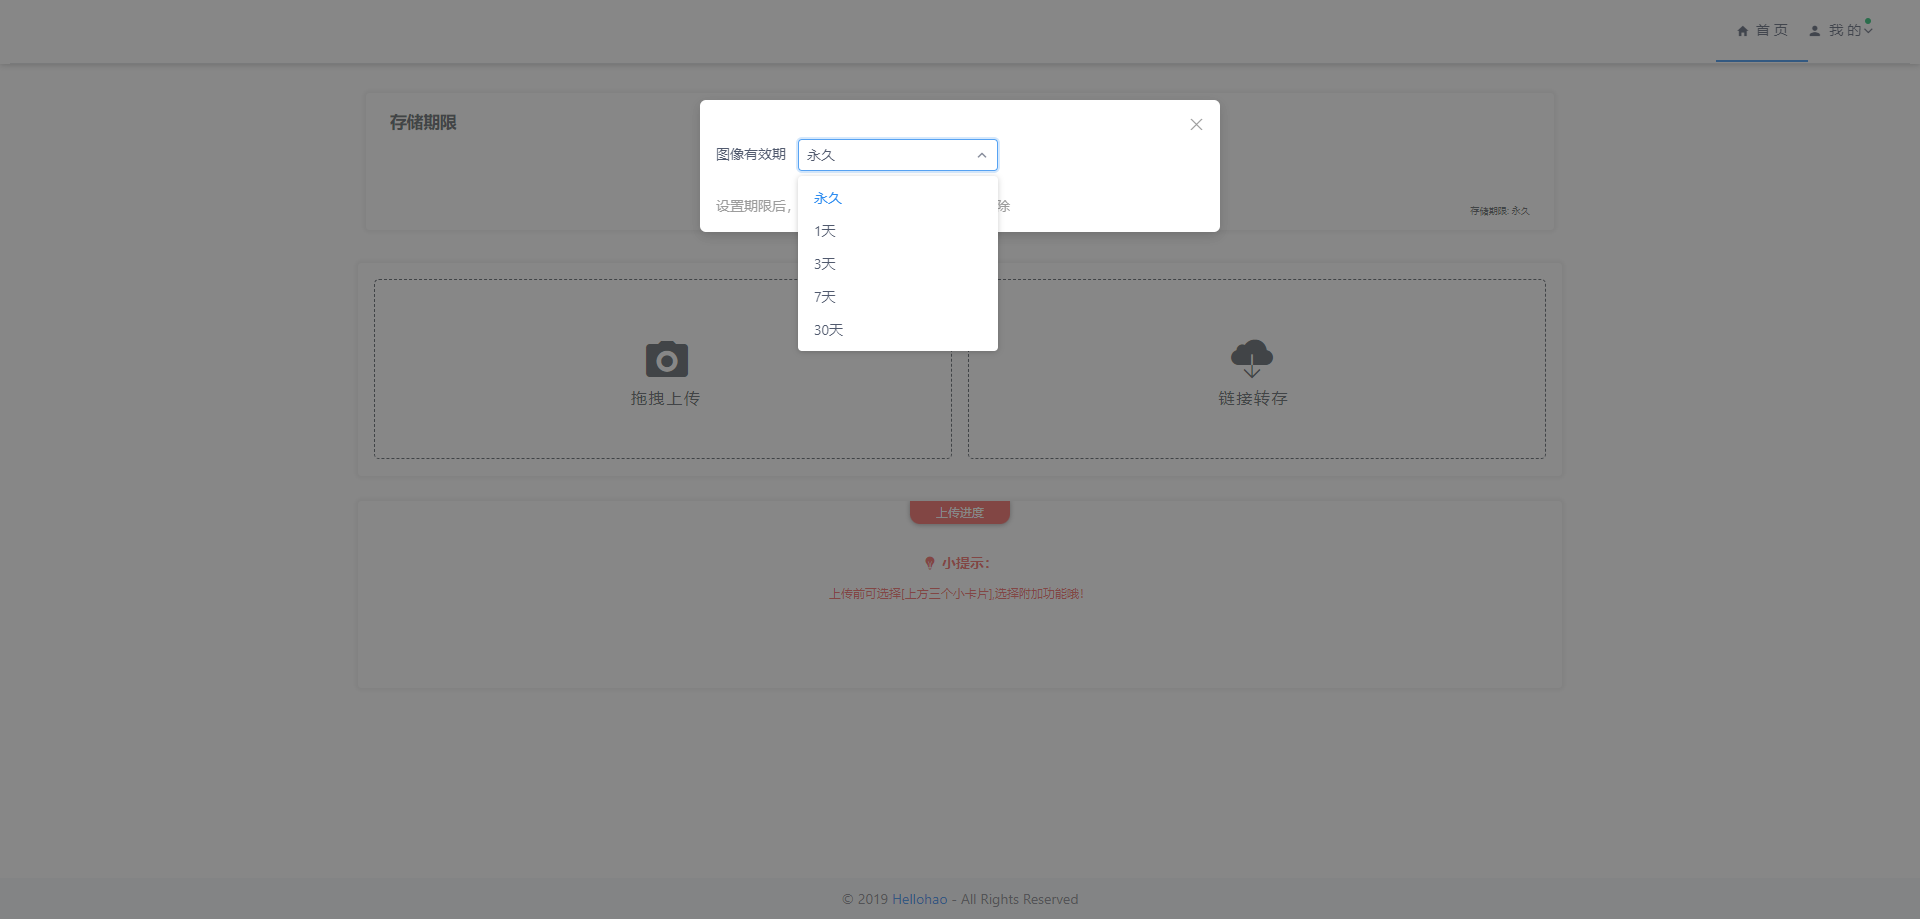Click the cloud download icon
Viewport: 1920px width, 919px height.
tap(1252, 358)
